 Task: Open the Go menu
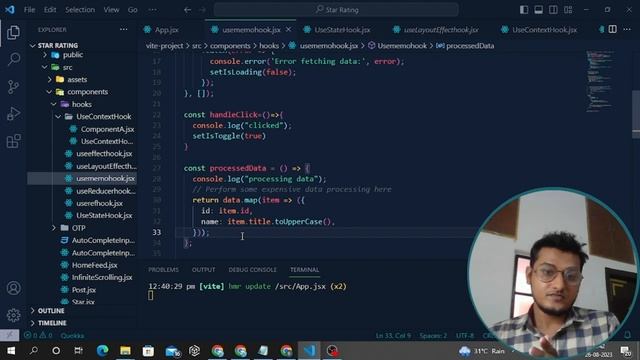pyautogui.click(x=133, y=9)
